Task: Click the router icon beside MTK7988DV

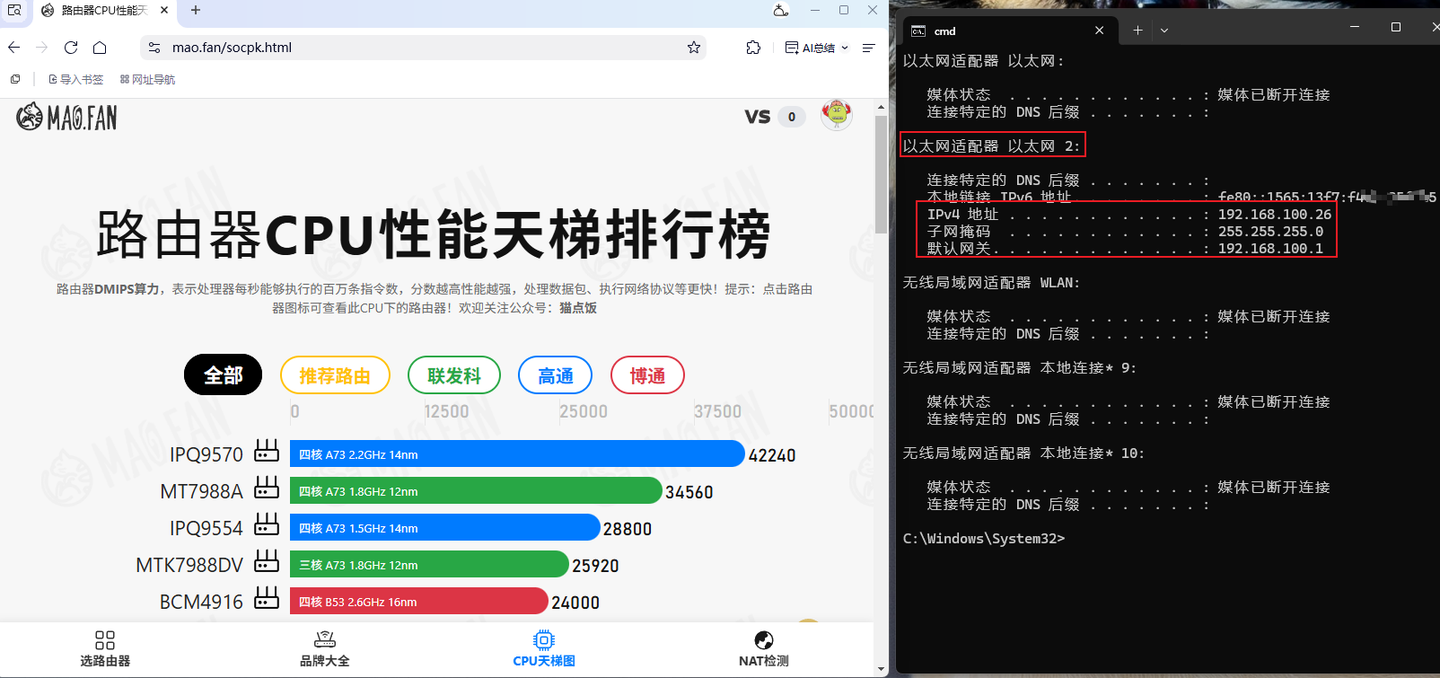Action: point(266,562)
